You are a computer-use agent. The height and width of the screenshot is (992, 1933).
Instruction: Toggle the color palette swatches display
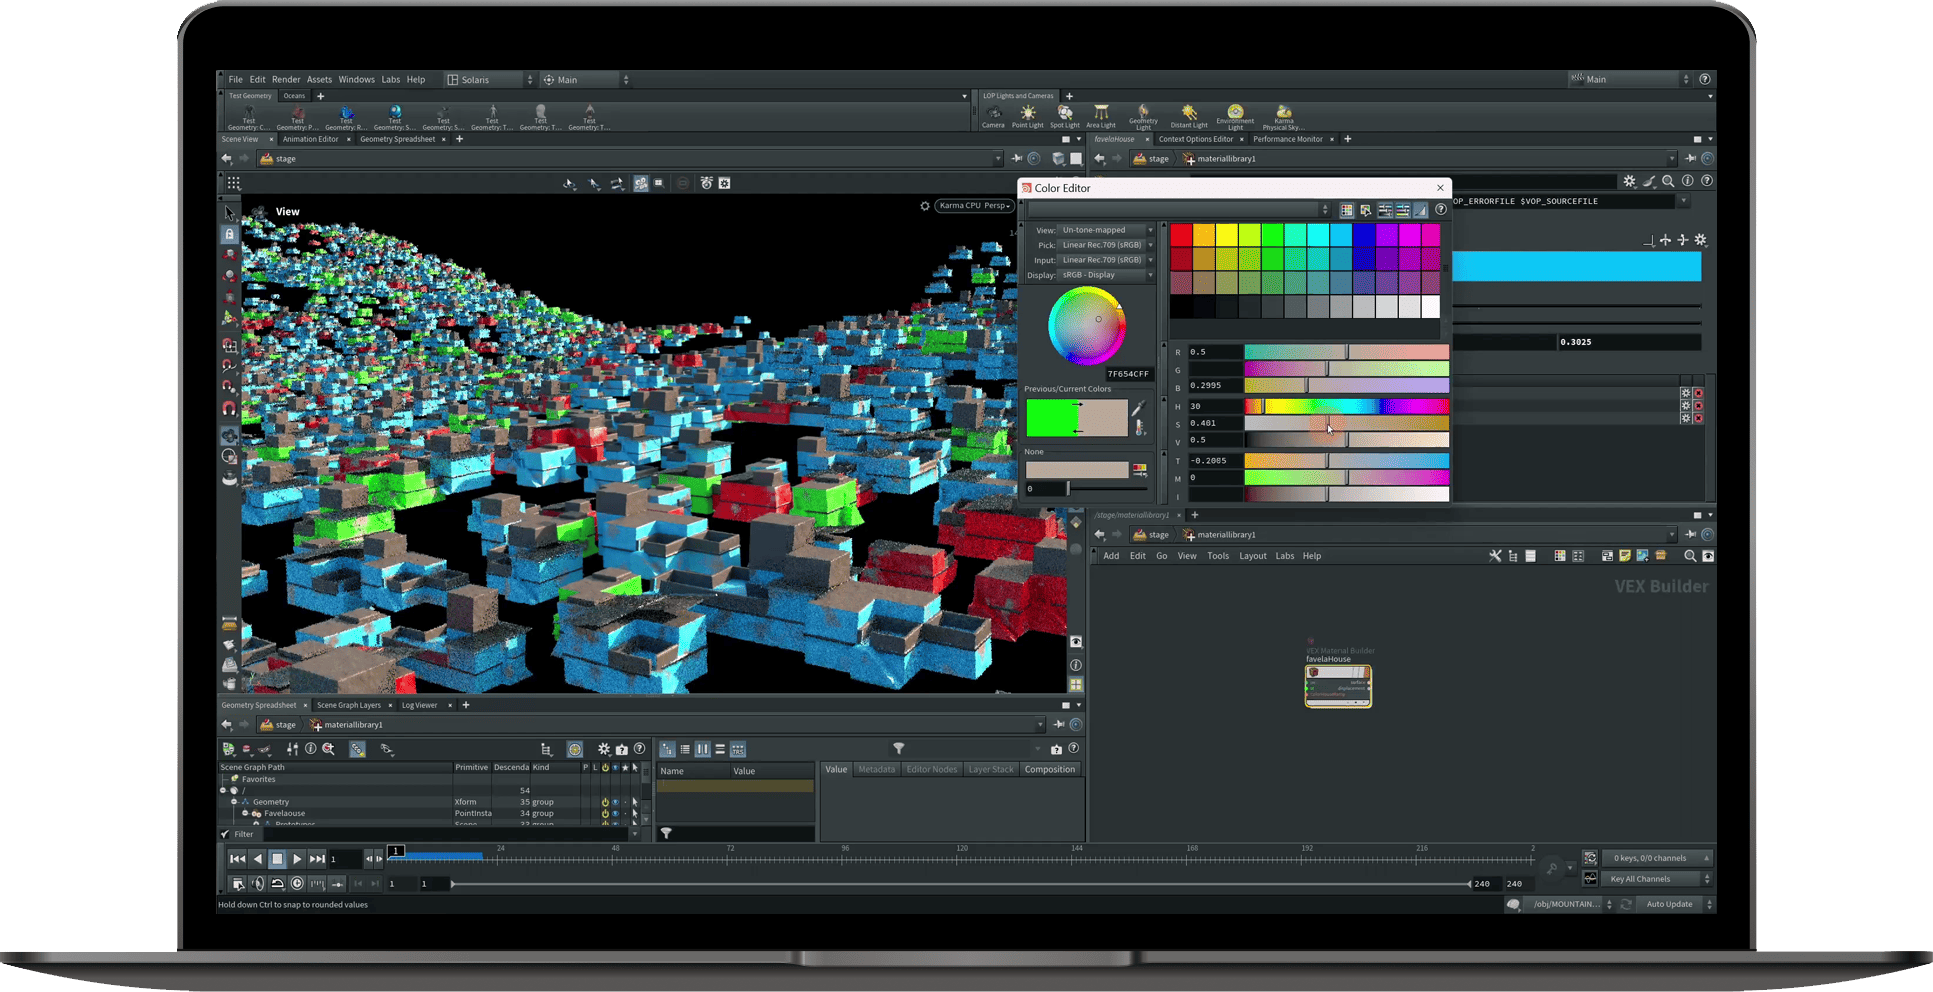point(1347,210)
